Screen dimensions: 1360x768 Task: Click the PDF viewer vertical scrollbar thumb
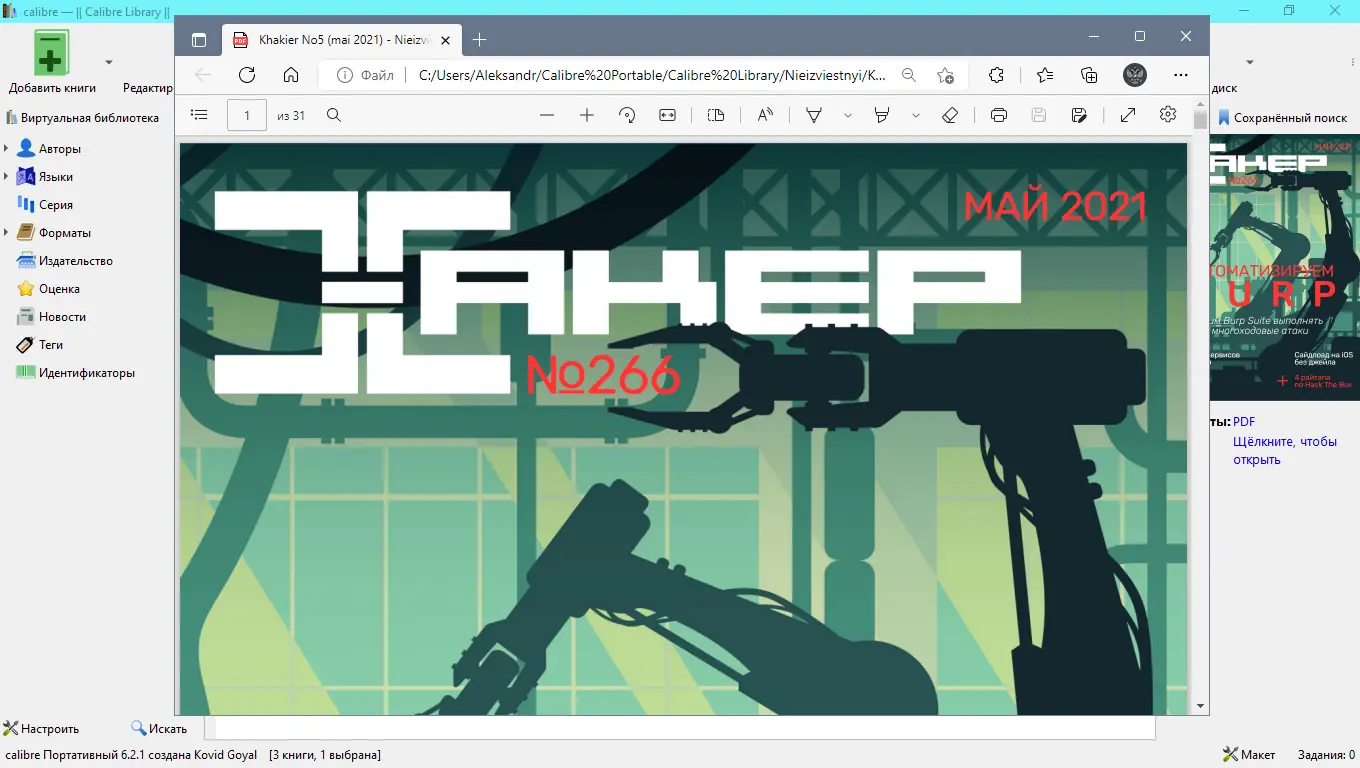point(1201,119)
